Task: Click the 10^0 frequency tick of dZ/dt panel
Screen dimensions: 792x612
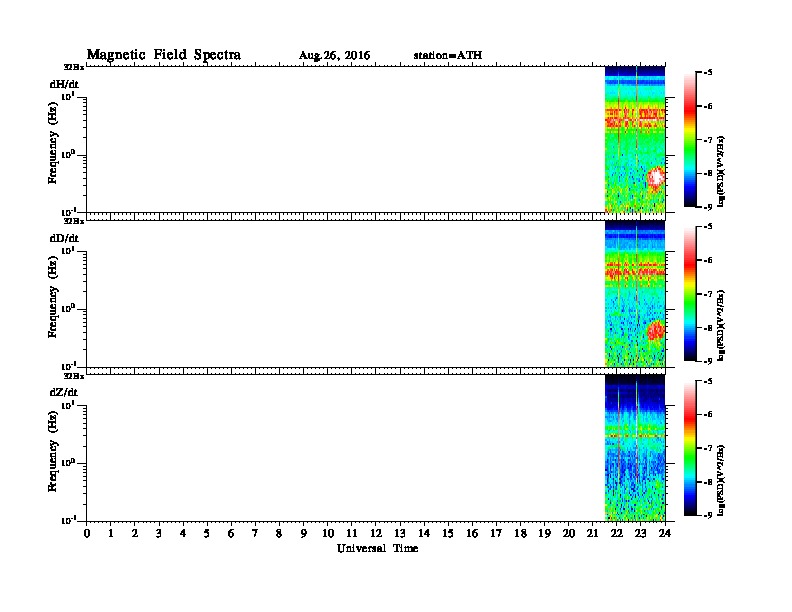Action: 68,462
